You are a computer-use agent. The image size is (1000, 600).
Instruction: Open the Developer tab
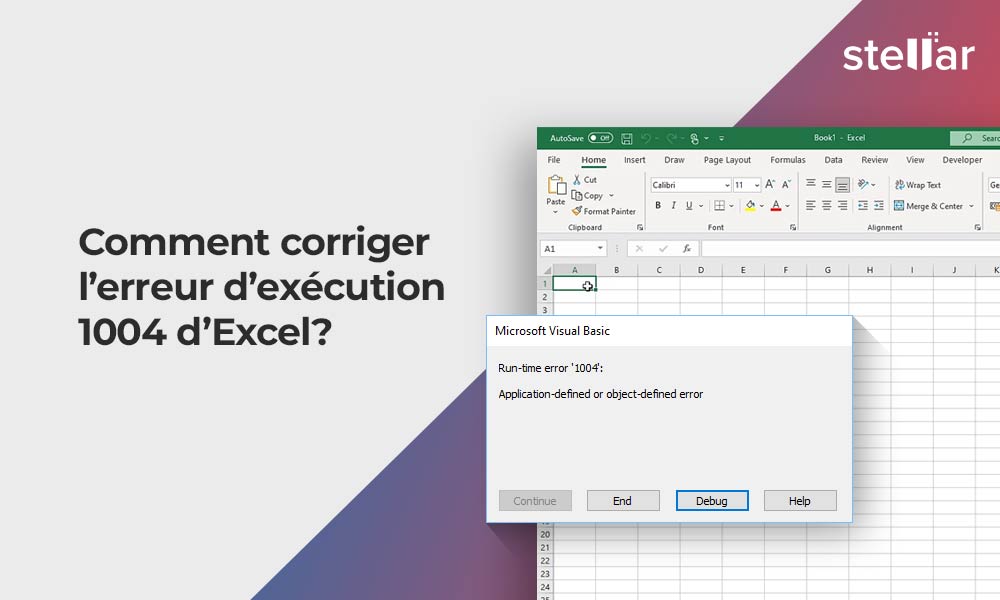point(962,160)
